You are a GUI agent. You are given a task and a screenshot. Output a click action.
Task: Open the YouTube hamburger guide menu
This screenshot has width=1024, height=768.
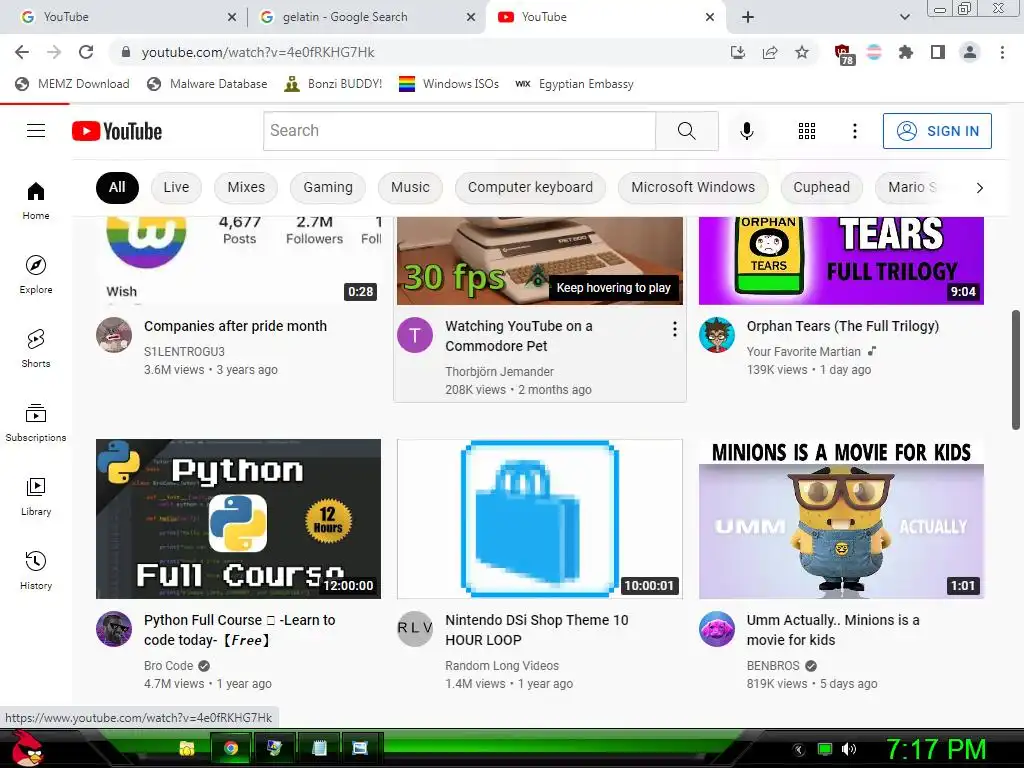(36, 131)
